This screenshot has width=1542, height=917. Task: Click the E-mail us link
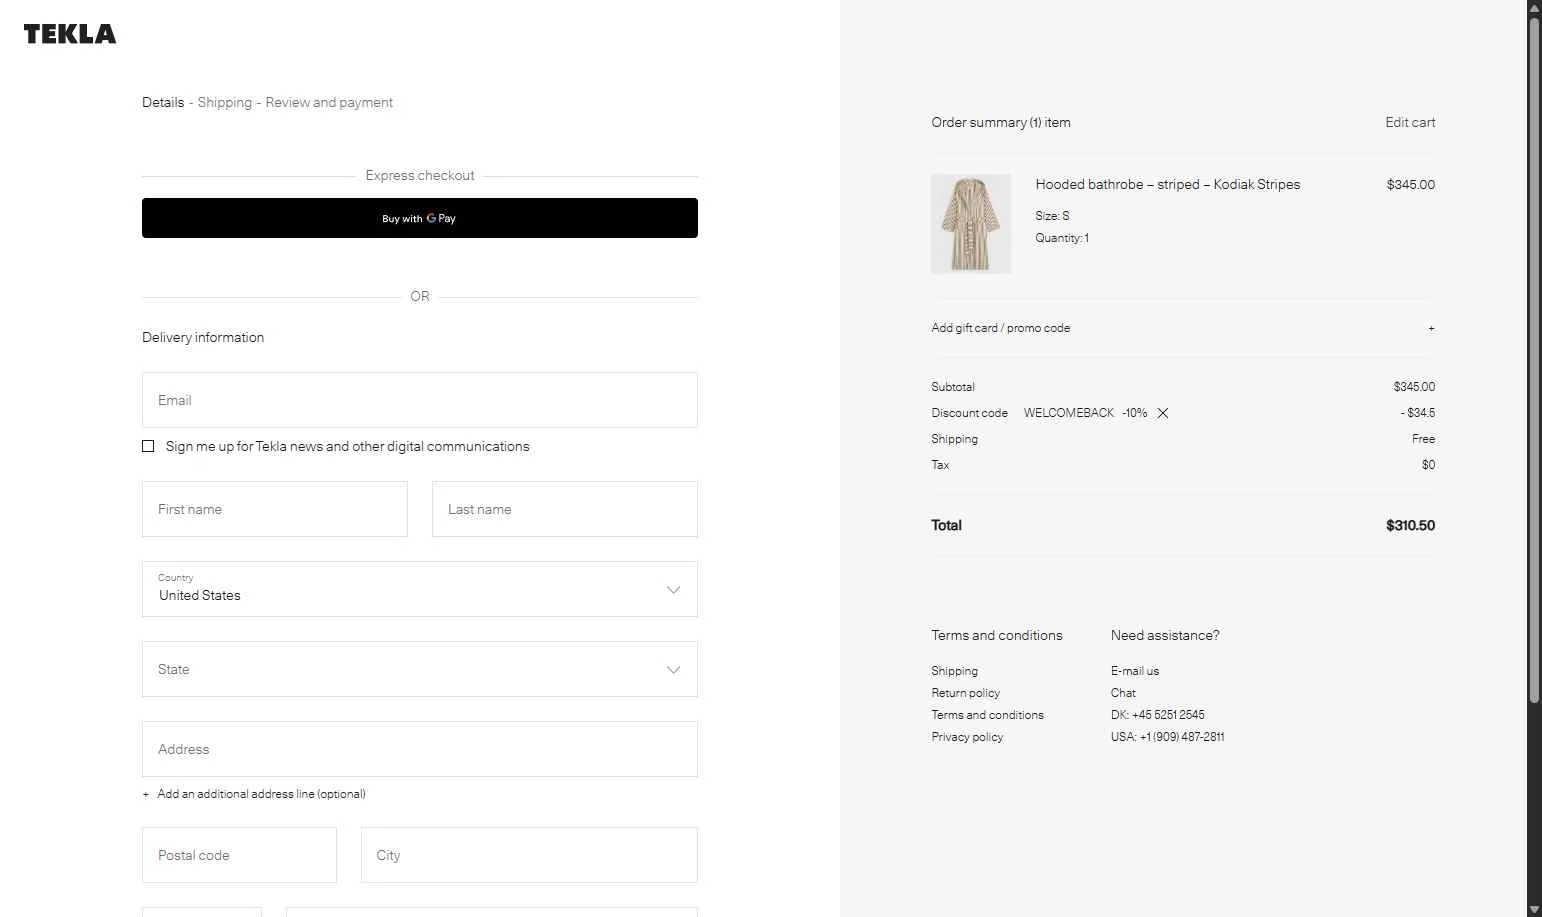pos(1135,671)
